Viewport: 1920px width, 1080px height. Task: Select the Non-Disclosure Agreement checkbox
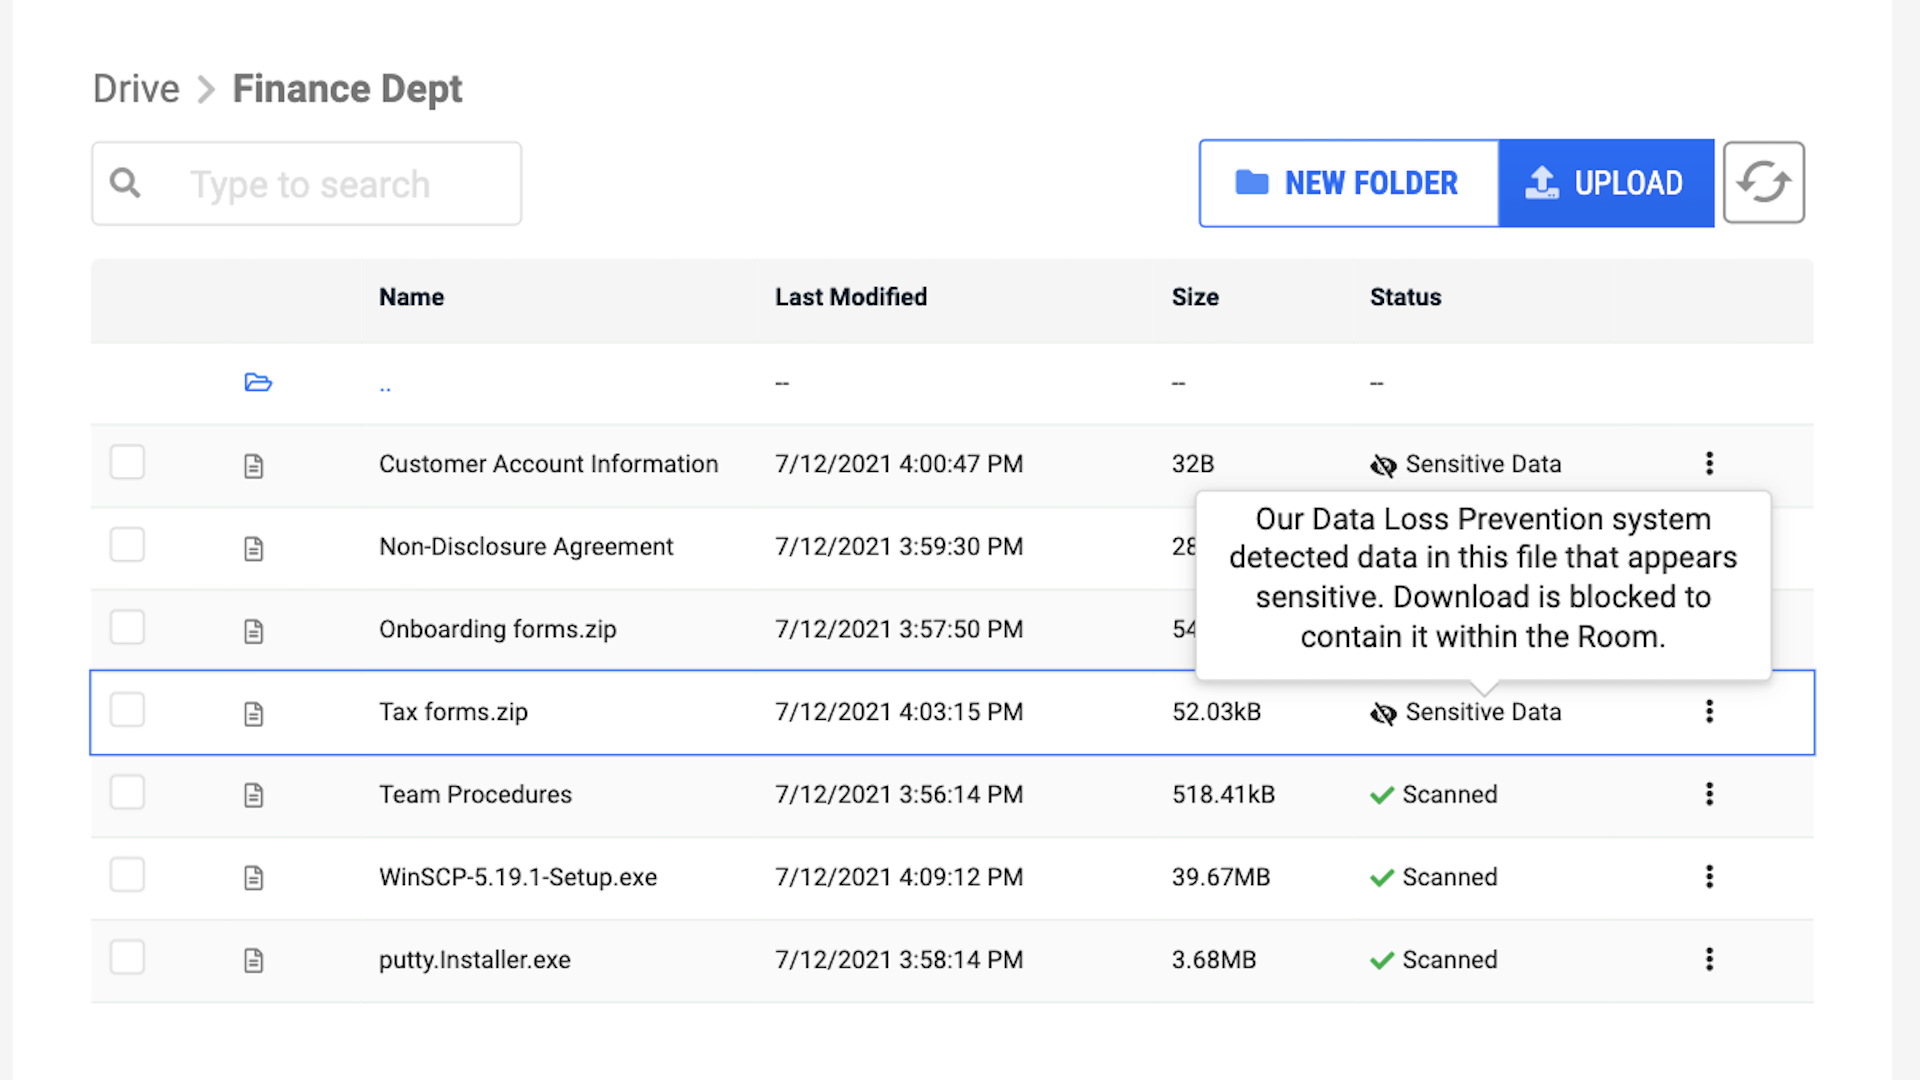[127, 545]
